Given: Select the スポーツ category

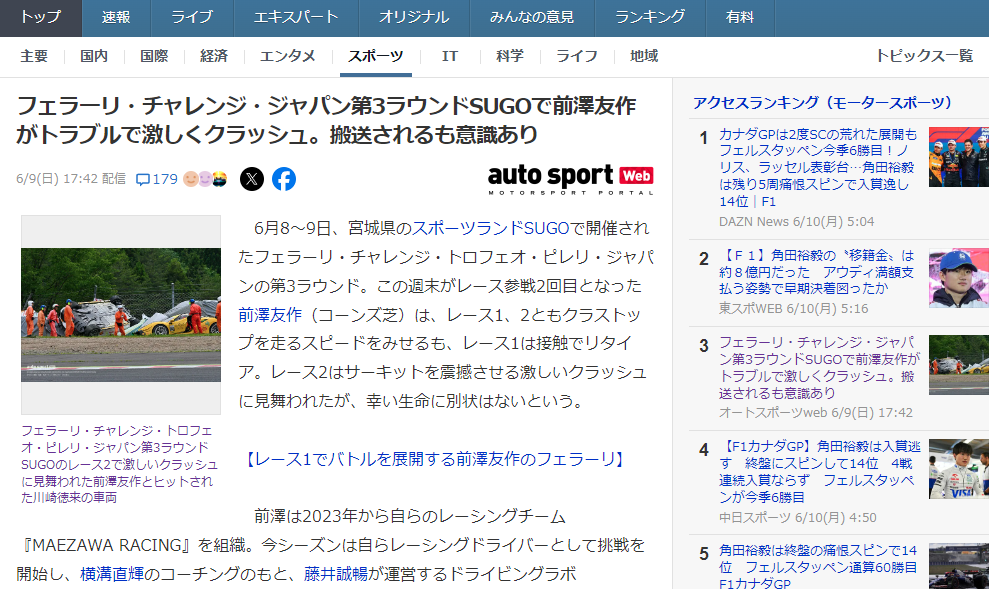Looking at the screenshot, I should click(x=376, y=56).
